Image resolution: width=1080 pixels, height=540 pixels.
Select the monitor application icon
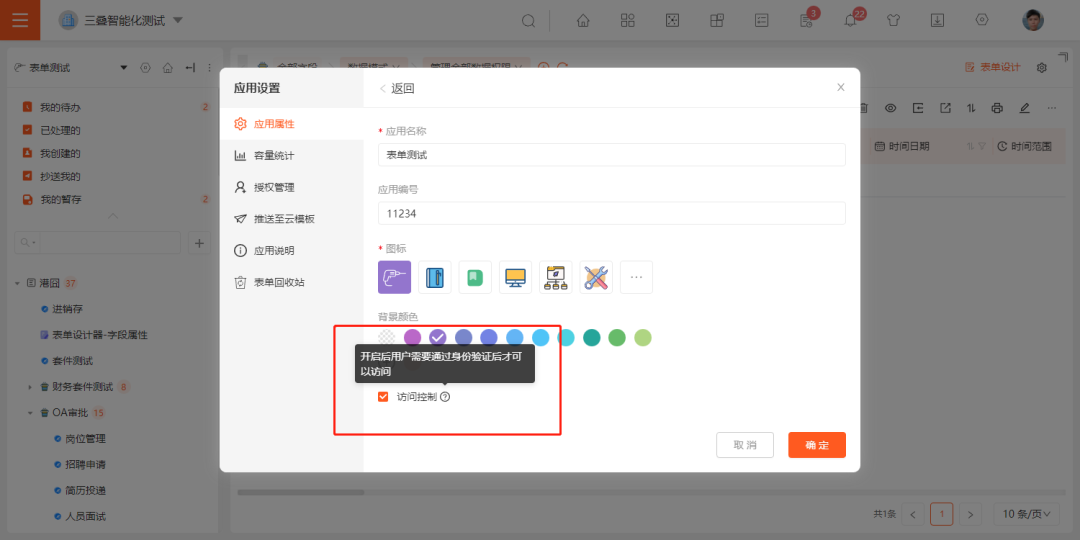pyautogui.click(x=515, y=277)
